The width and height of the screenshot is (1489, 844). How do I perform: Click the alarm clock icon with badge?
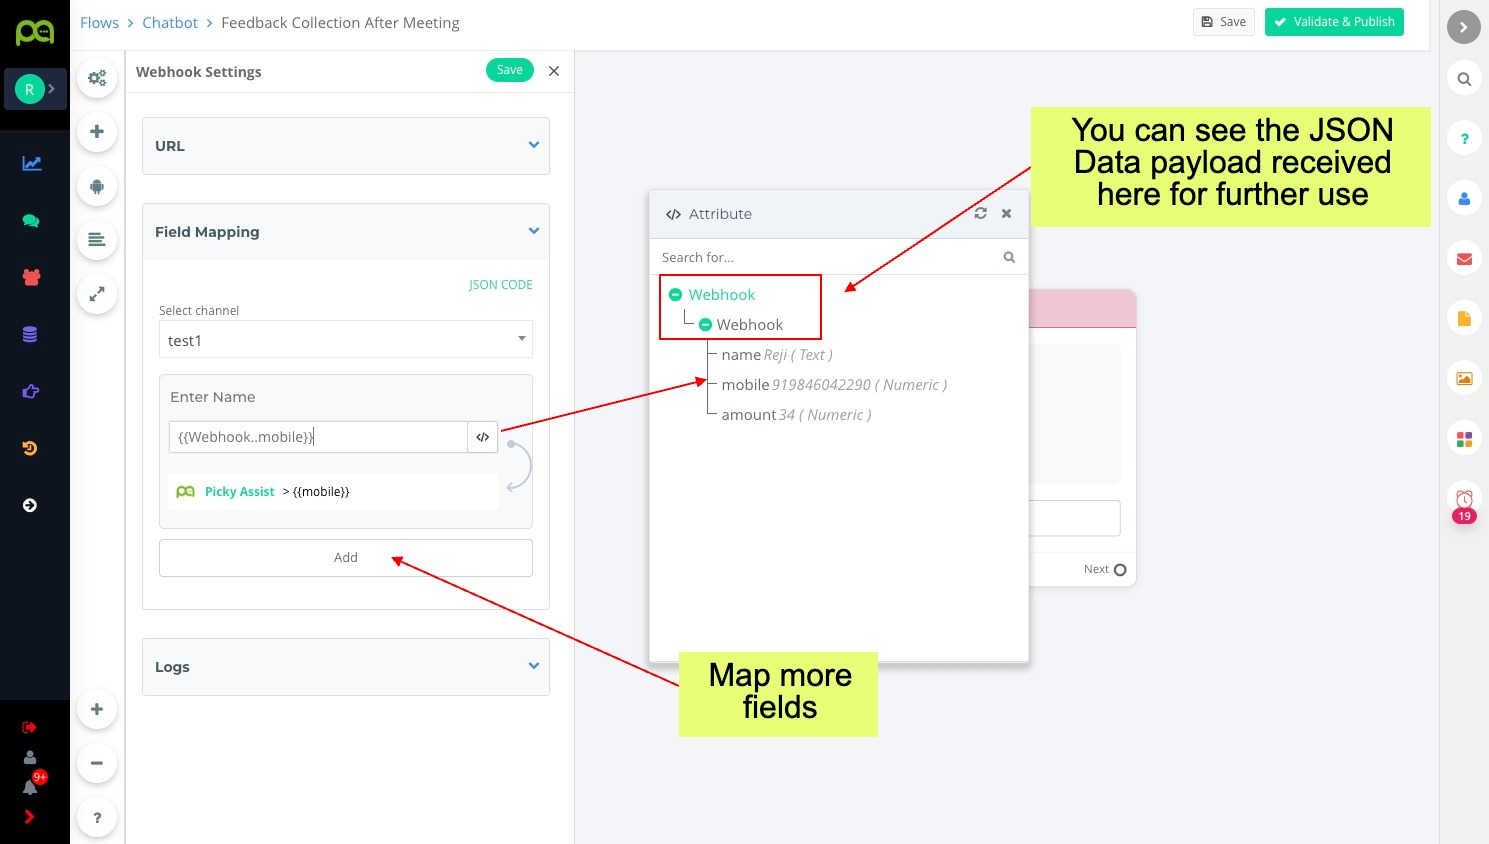pyautogui.click(x=1464, y=499)
